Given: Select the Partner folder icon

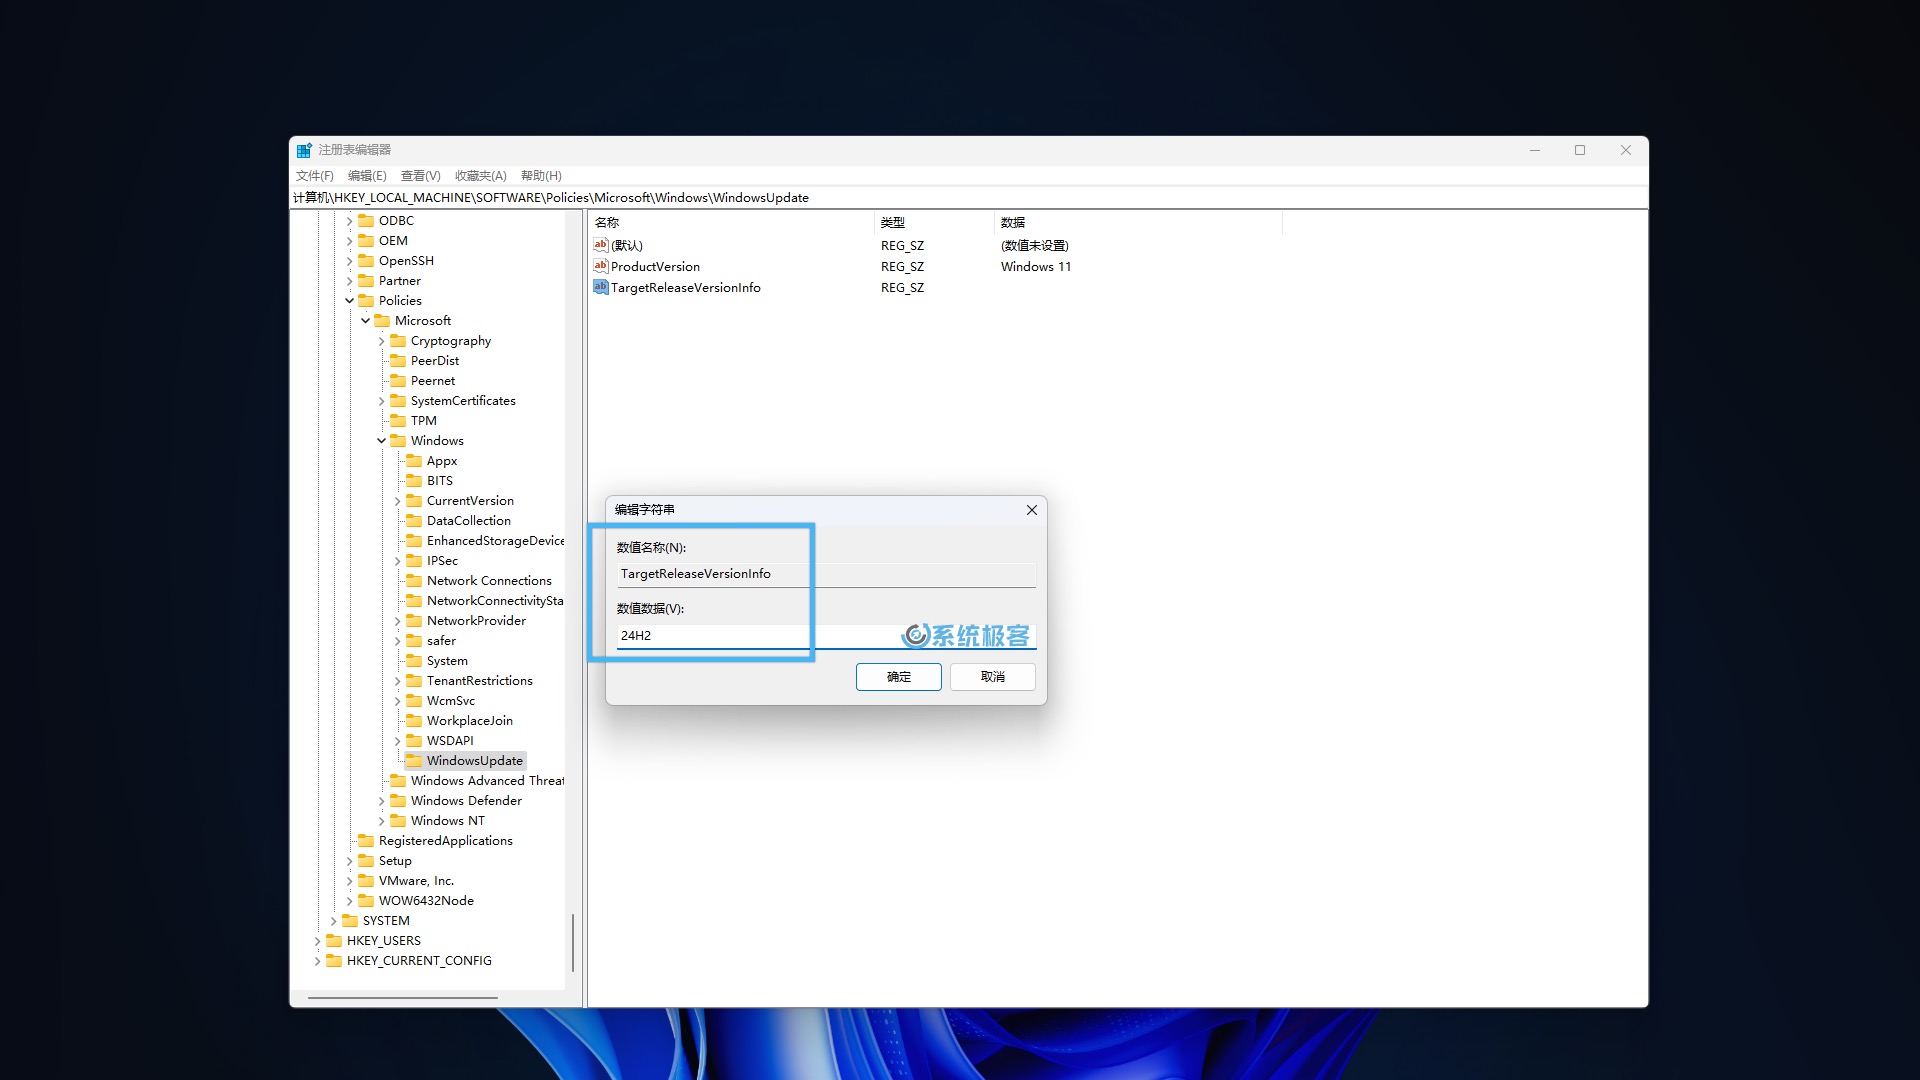Looking at the screenshot, I should pyautogui.click(x=366, y=281).
